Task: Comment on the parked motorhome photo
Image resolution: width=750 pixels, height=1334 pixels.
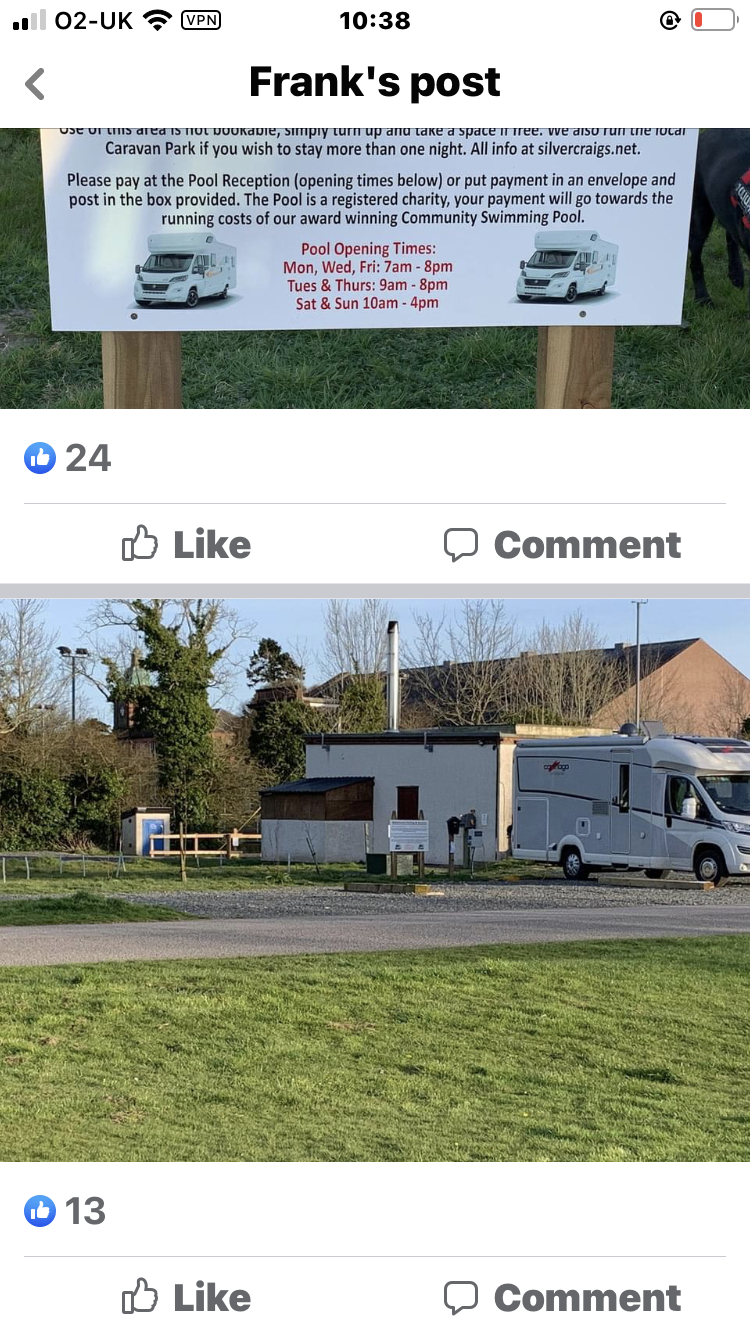Action: [562, 1298]
